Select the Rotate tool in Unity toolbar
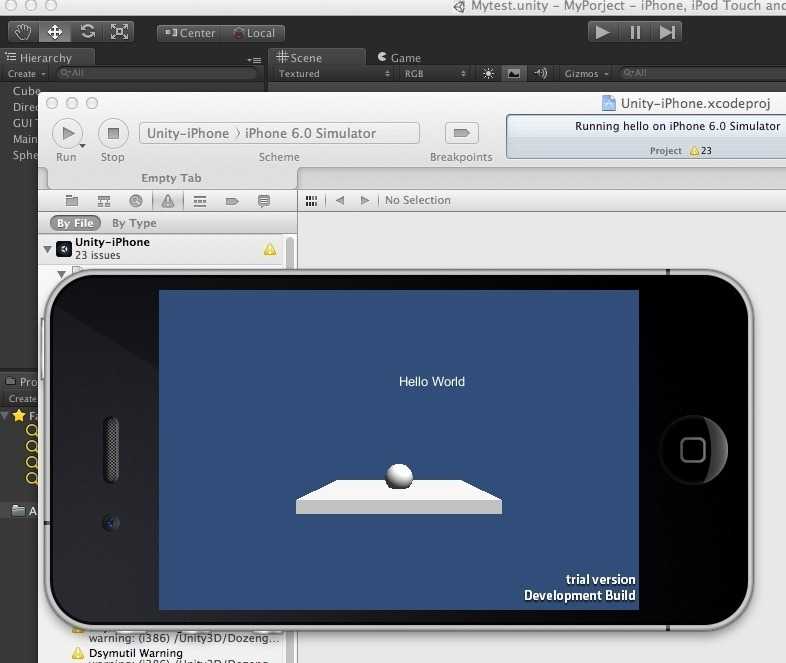This screenshot has height=663, width=786. coord(87,33)
